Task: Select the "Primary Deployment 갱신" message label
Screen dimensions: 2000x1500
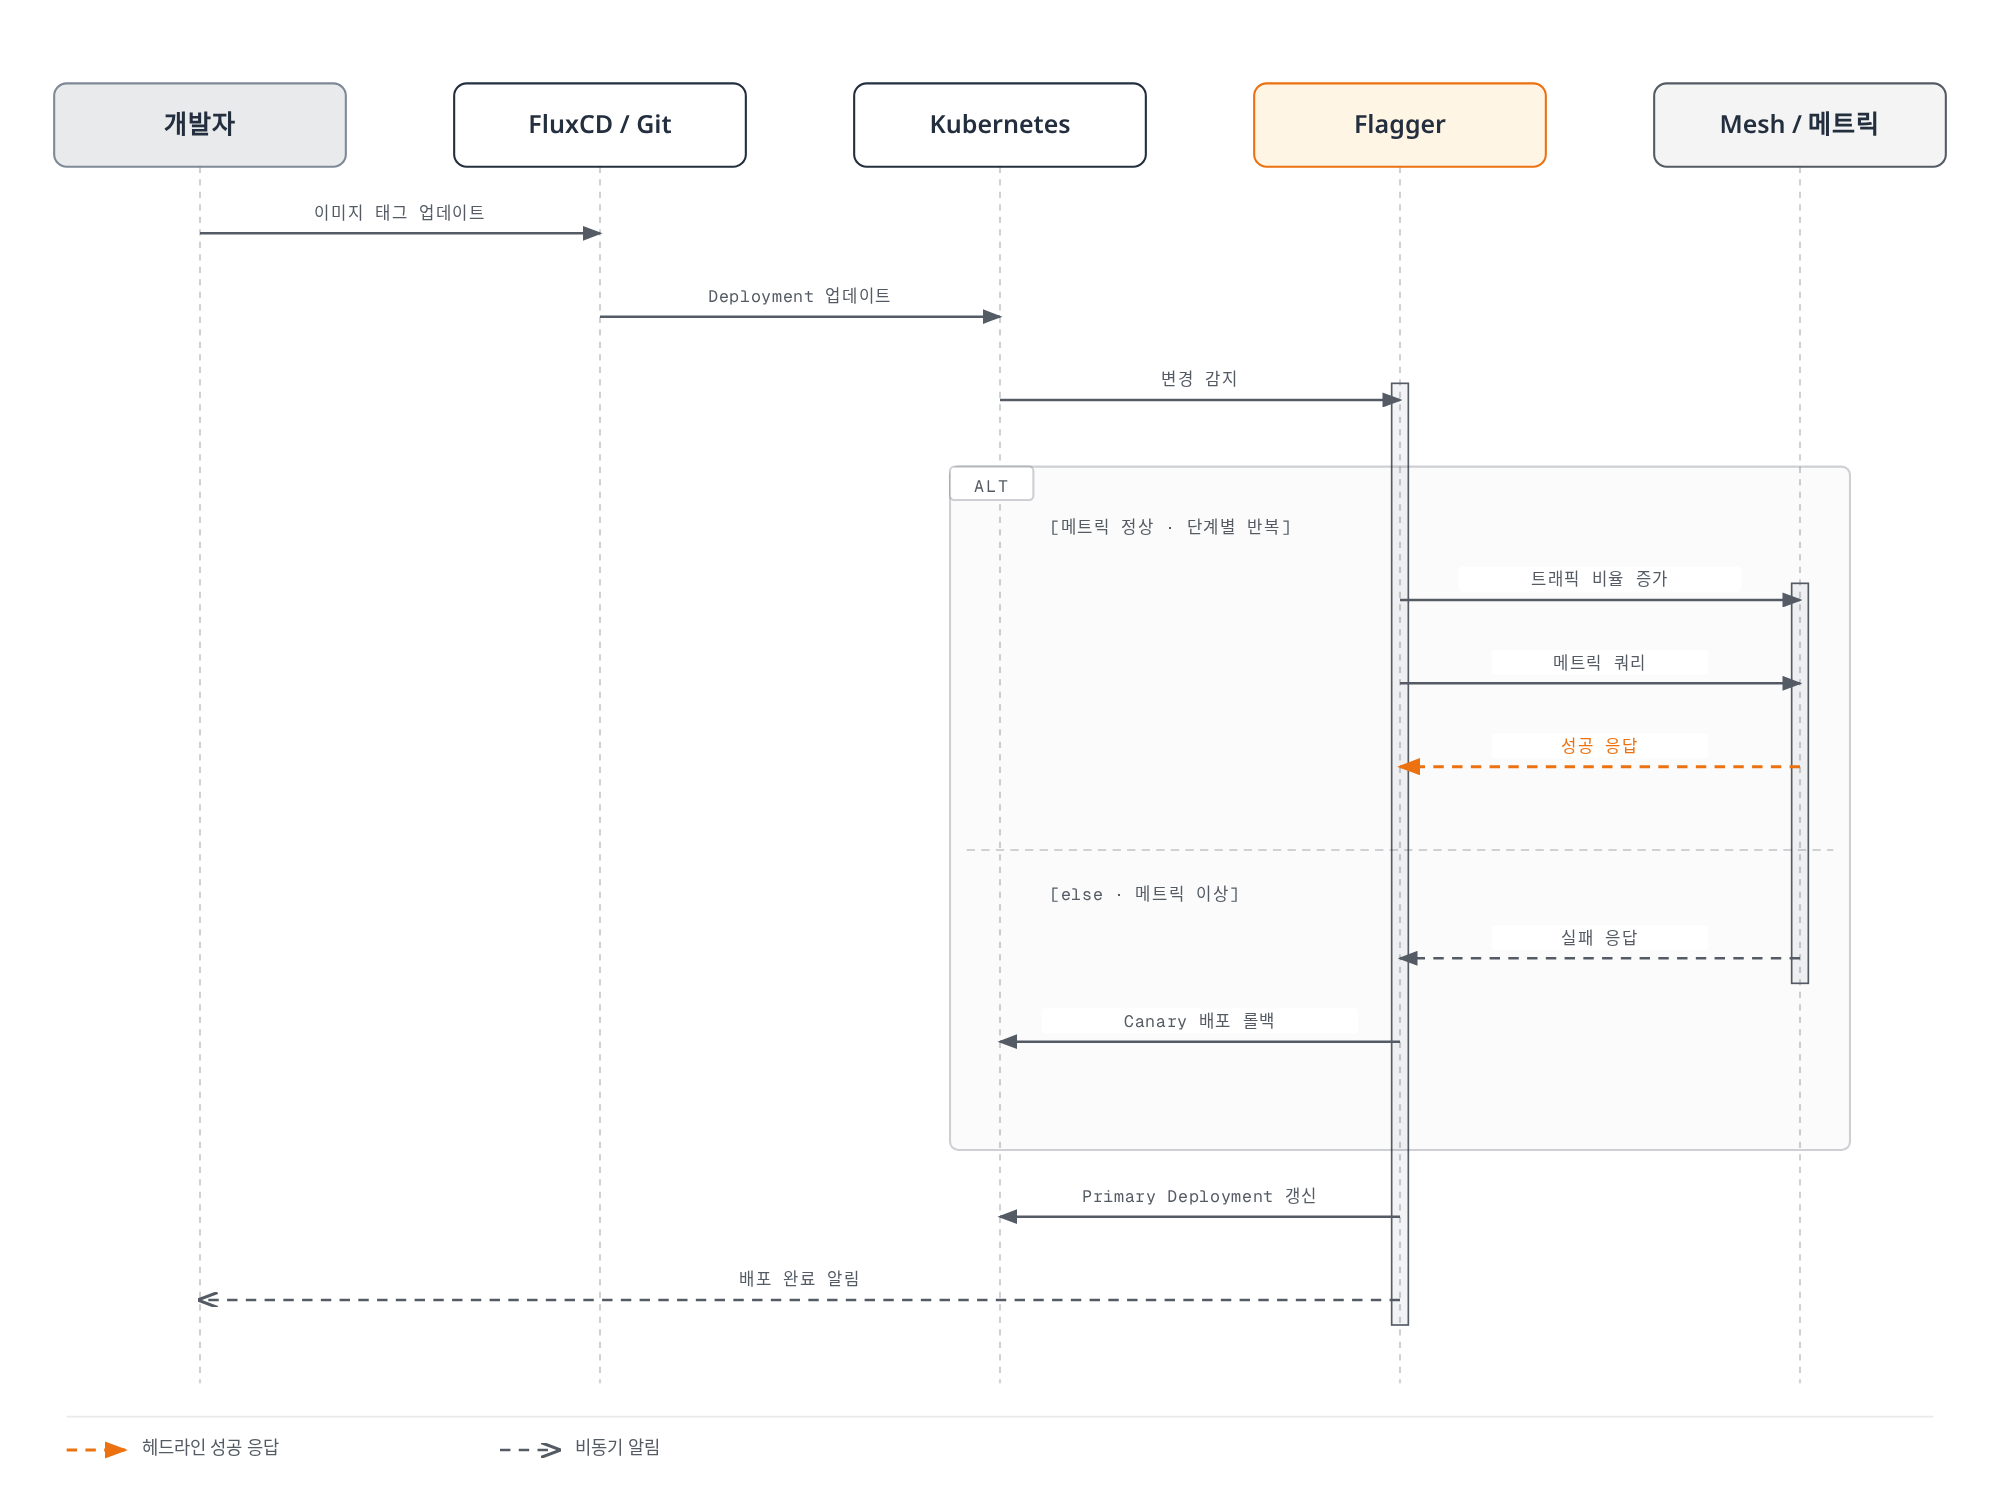Action: [x=1199, y=1196]
